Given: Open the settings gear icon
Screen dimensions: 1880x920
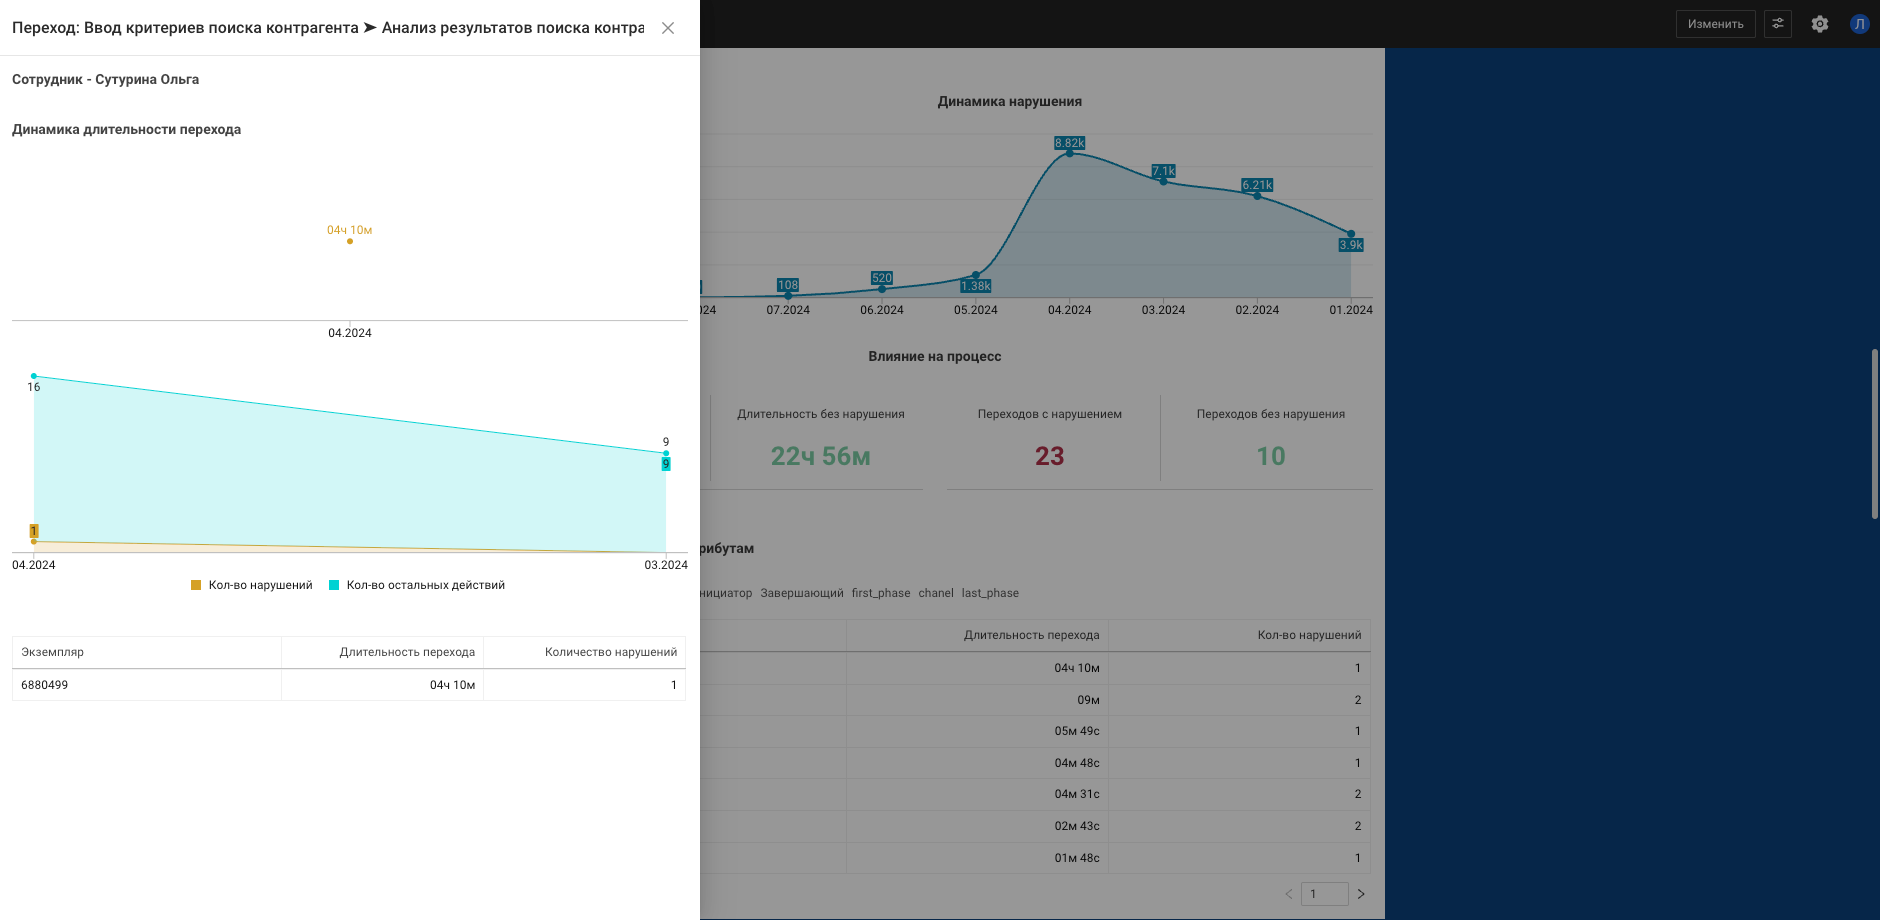Looking at the screenshot, I should [1820, 24].
